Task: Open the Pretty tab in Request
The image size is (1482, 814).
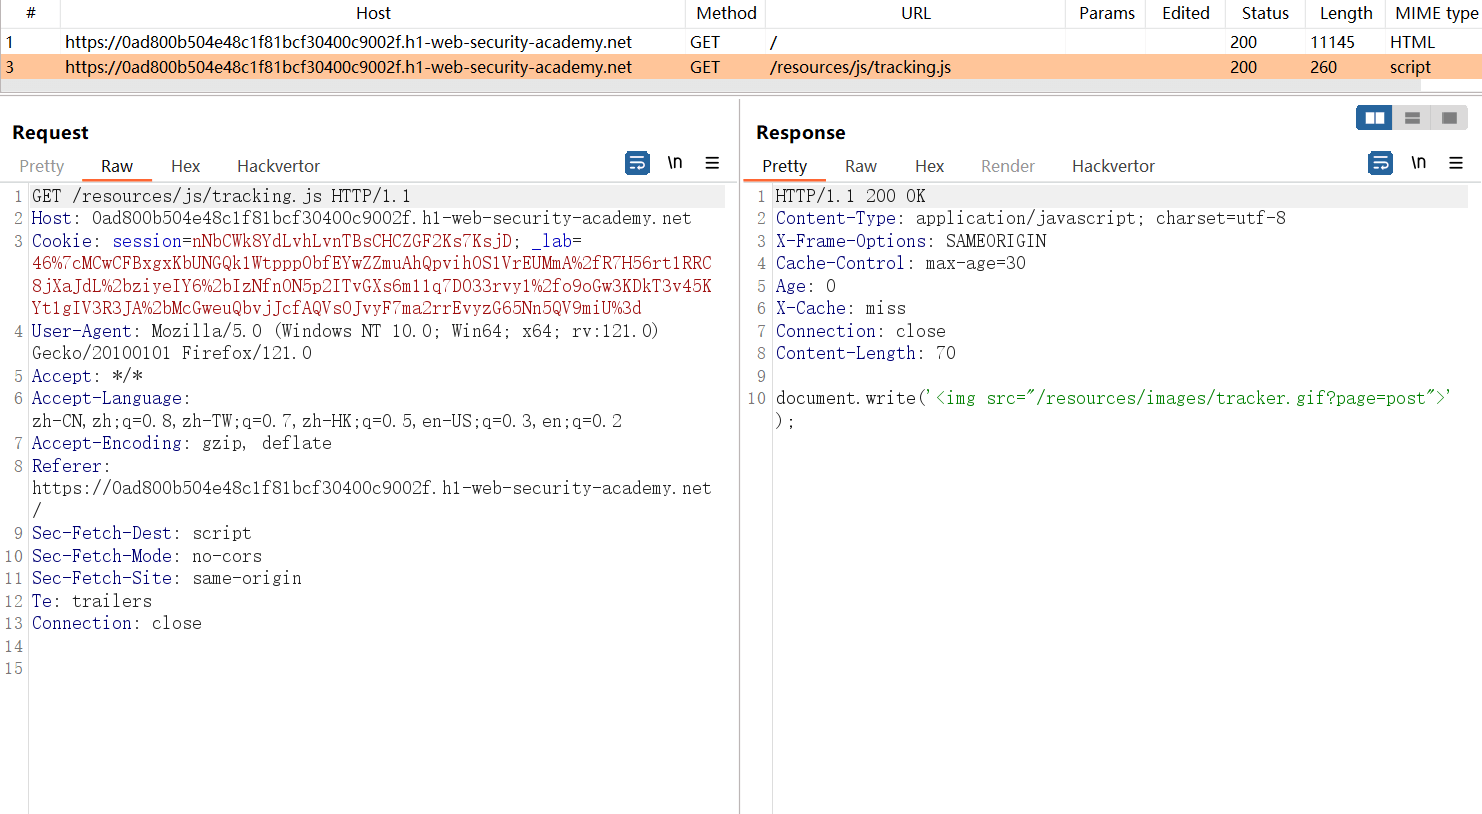Action: click(42, 166)
